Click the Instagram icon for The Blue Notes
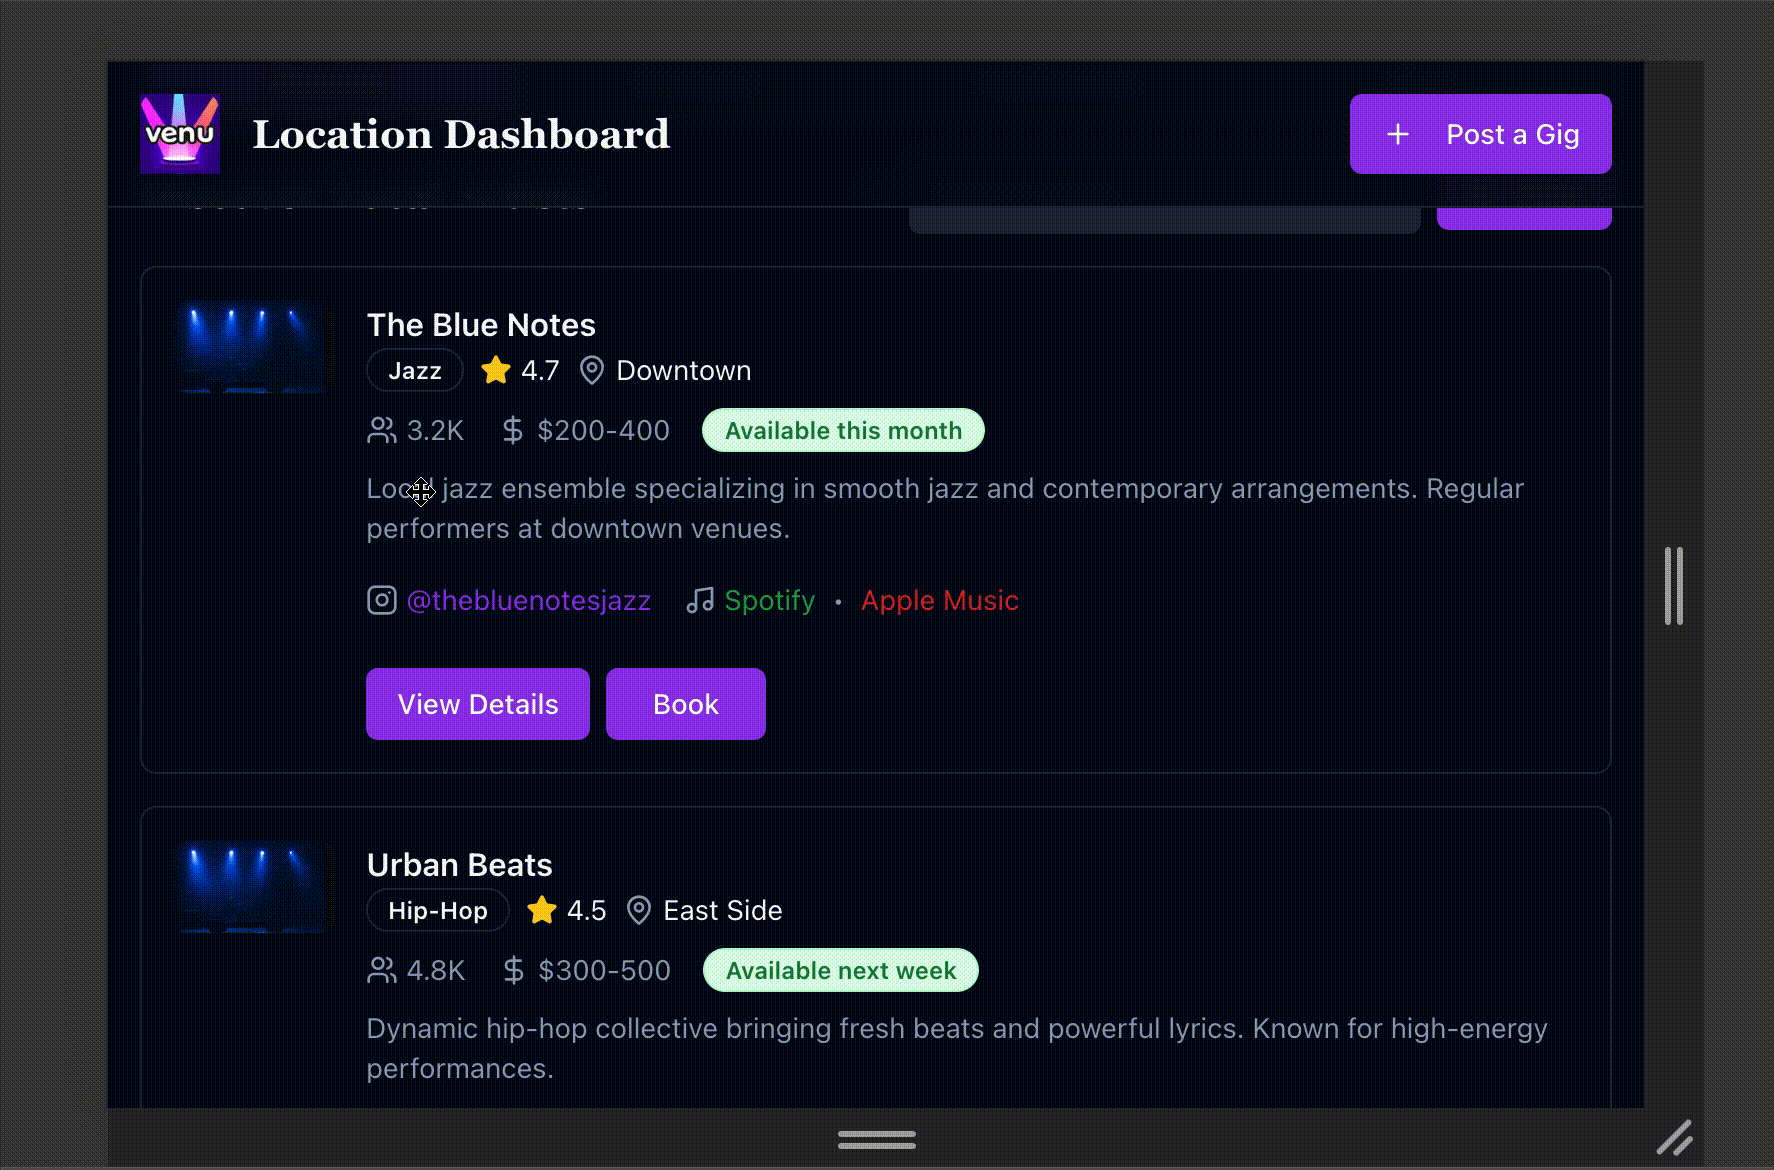This screenshot has width=1774, height=1170. [x=381, y=600]
